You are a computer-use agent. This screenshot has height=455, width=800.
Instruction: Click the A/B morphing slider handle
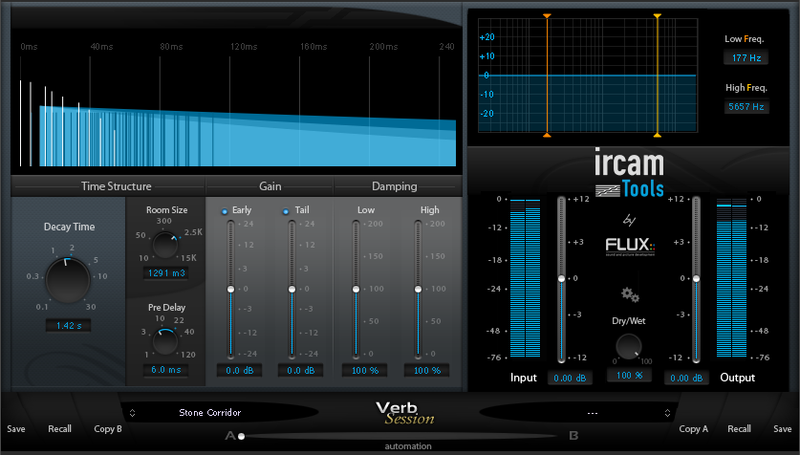(241, 436)
